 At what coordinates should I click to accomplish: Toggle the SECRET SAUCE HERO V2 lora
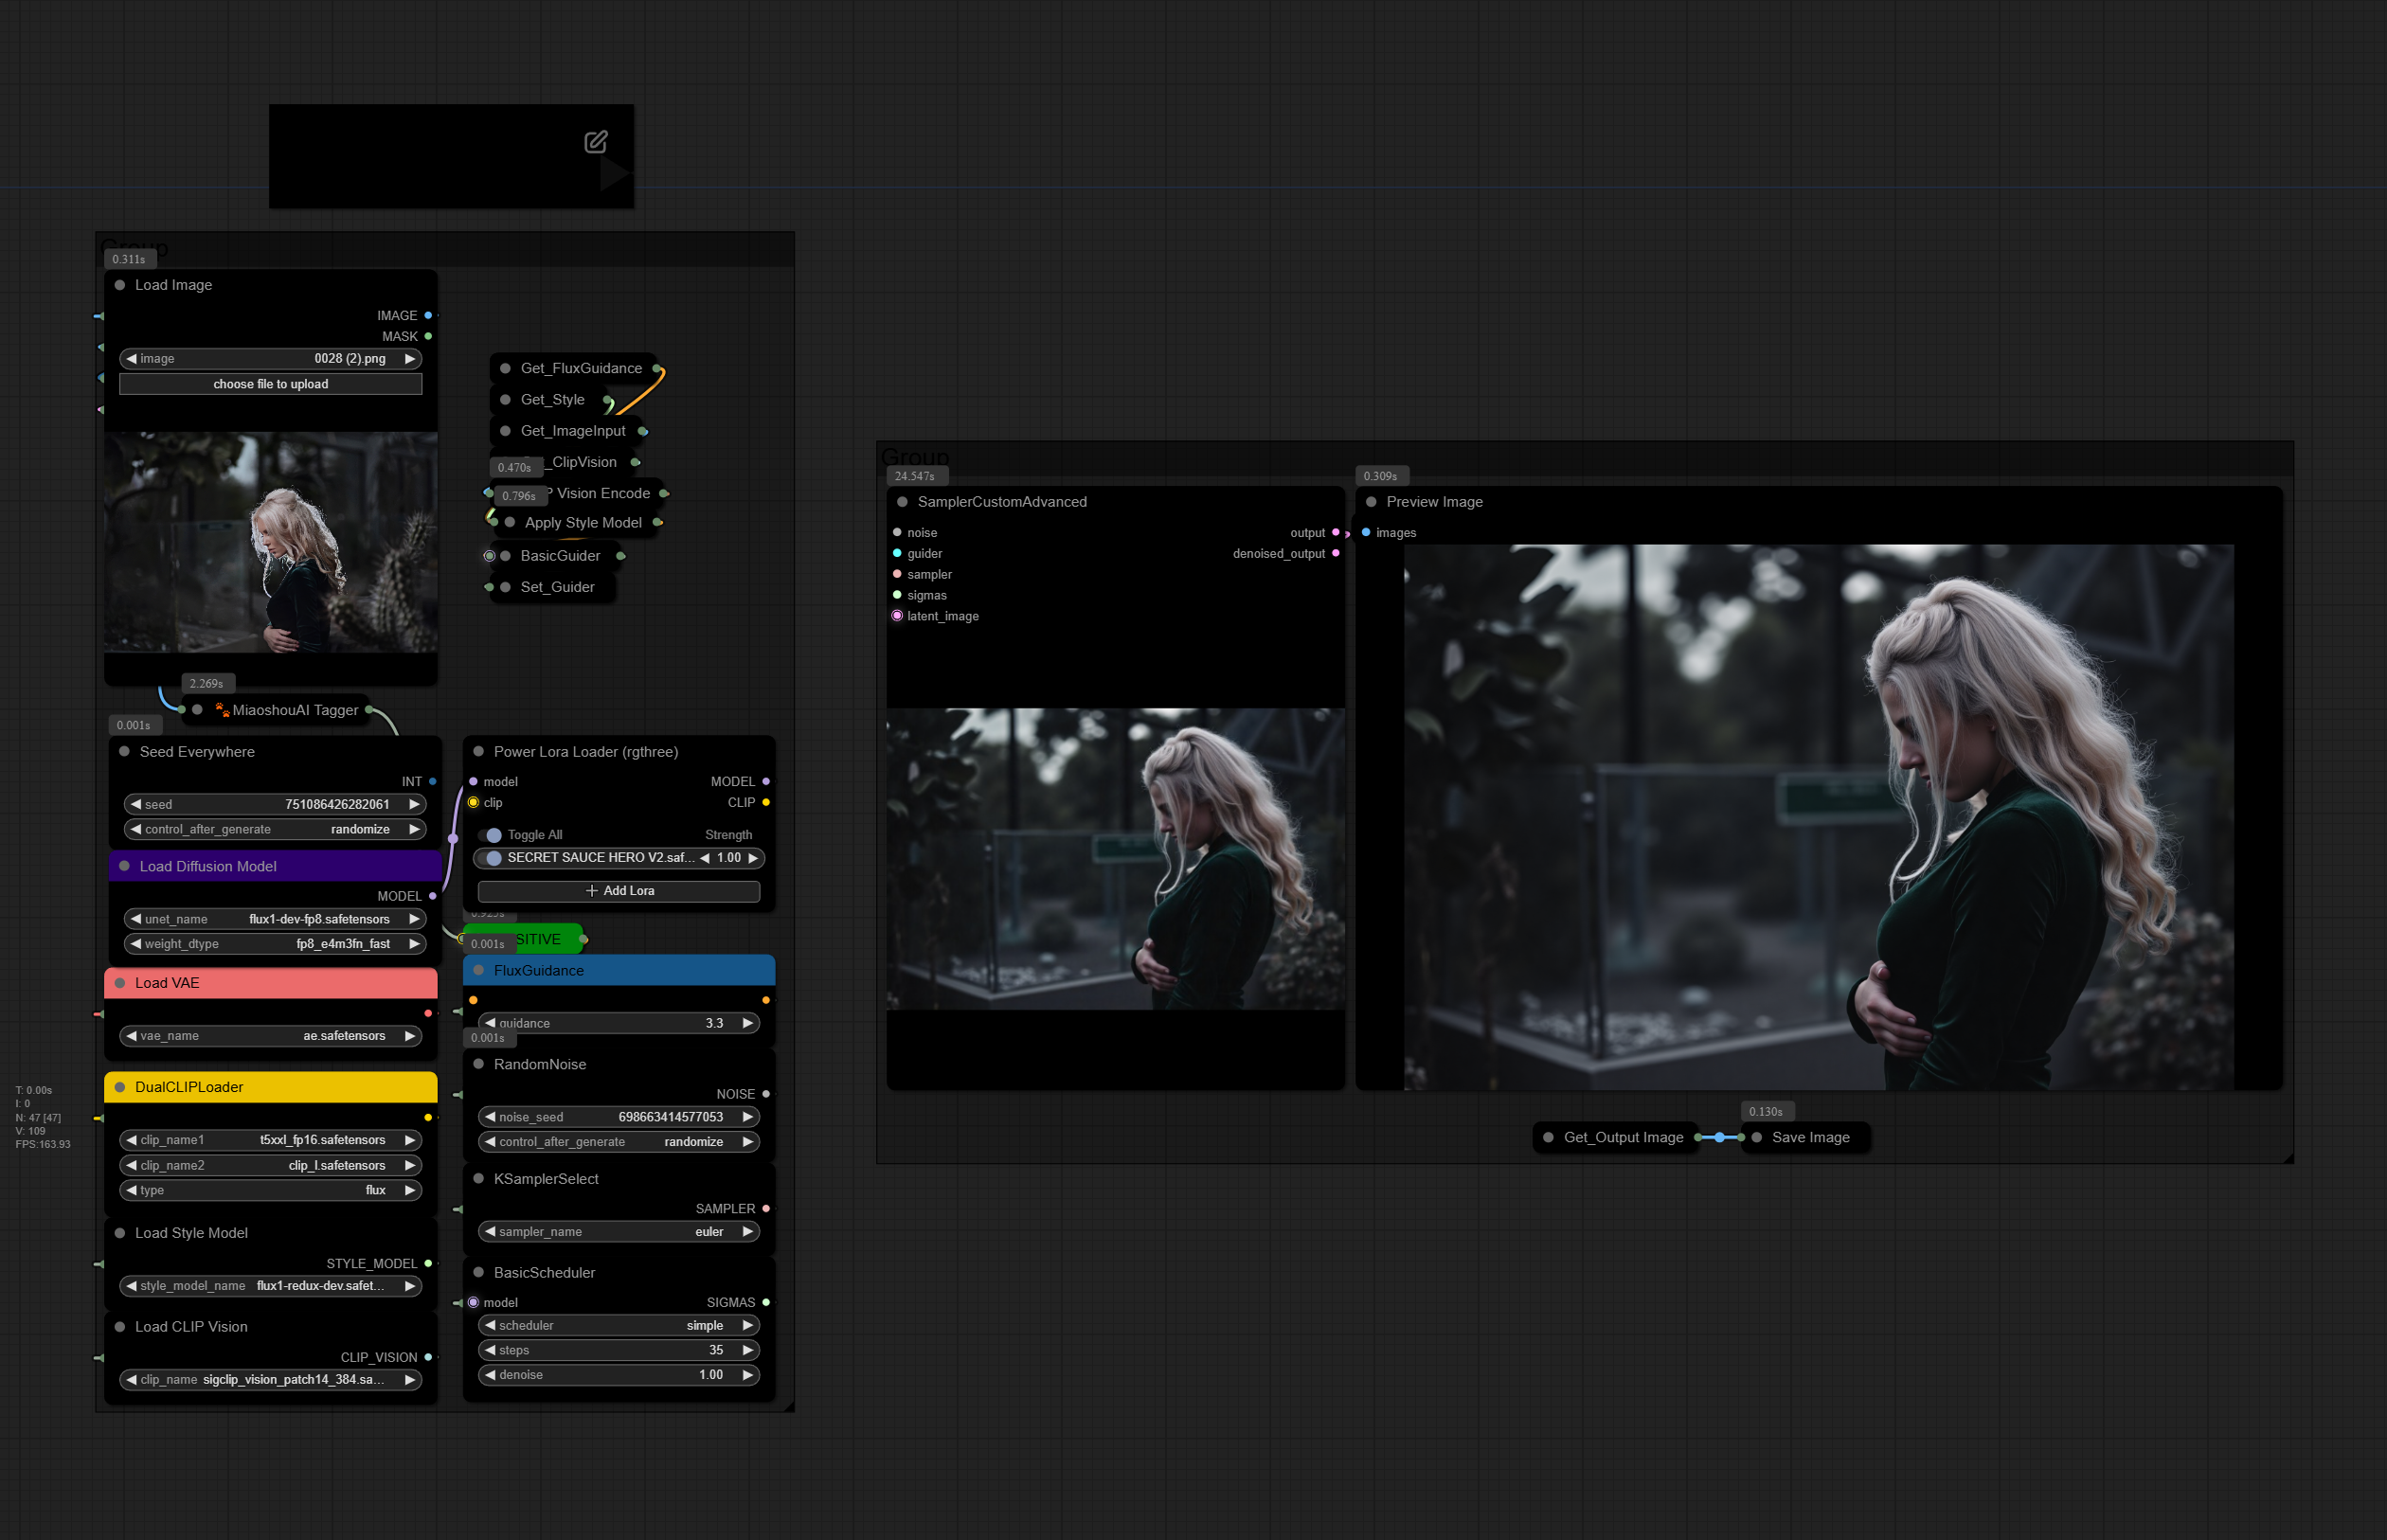click(491, 858)
